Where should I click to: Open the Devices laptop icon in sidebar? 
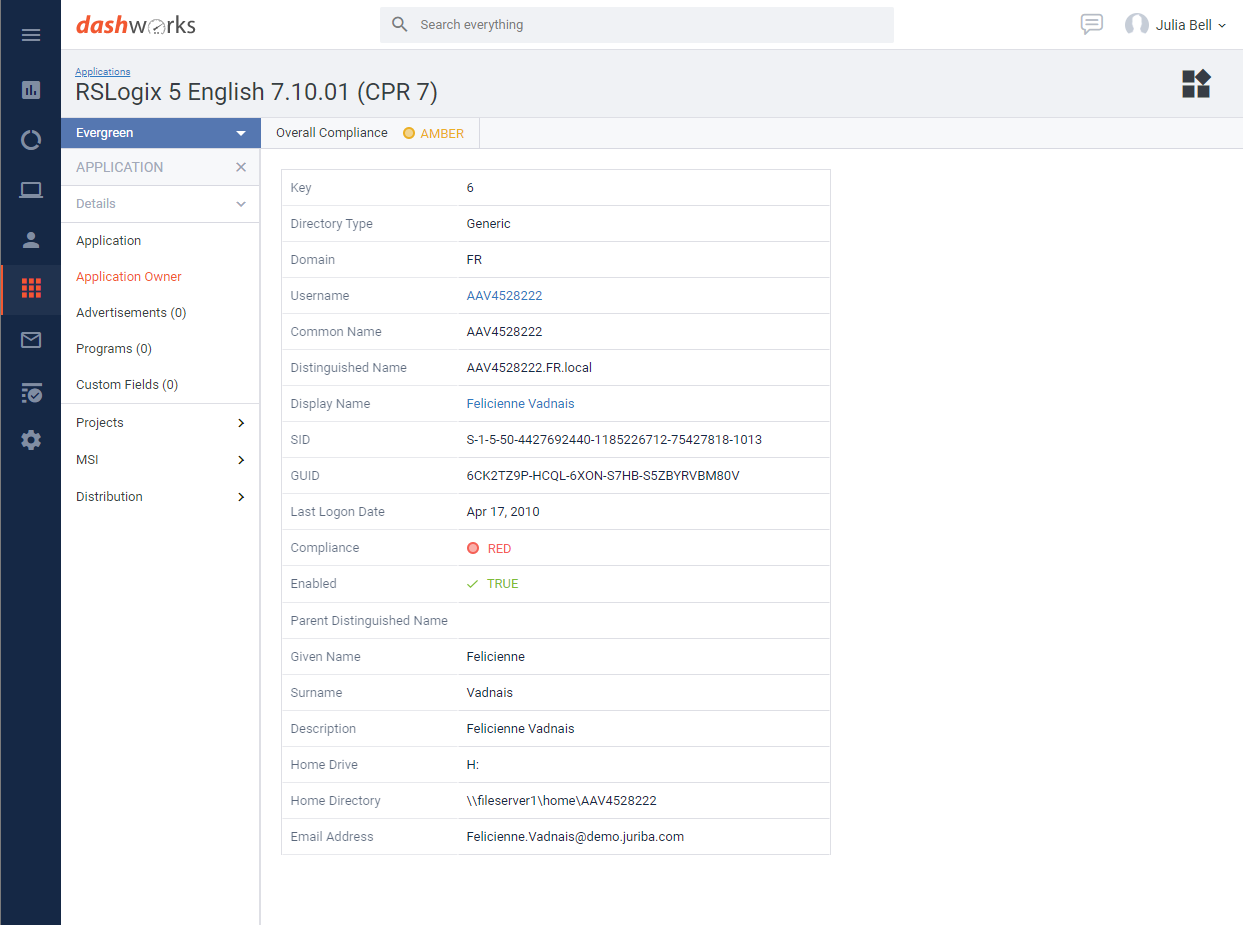[x=31, y=190]
